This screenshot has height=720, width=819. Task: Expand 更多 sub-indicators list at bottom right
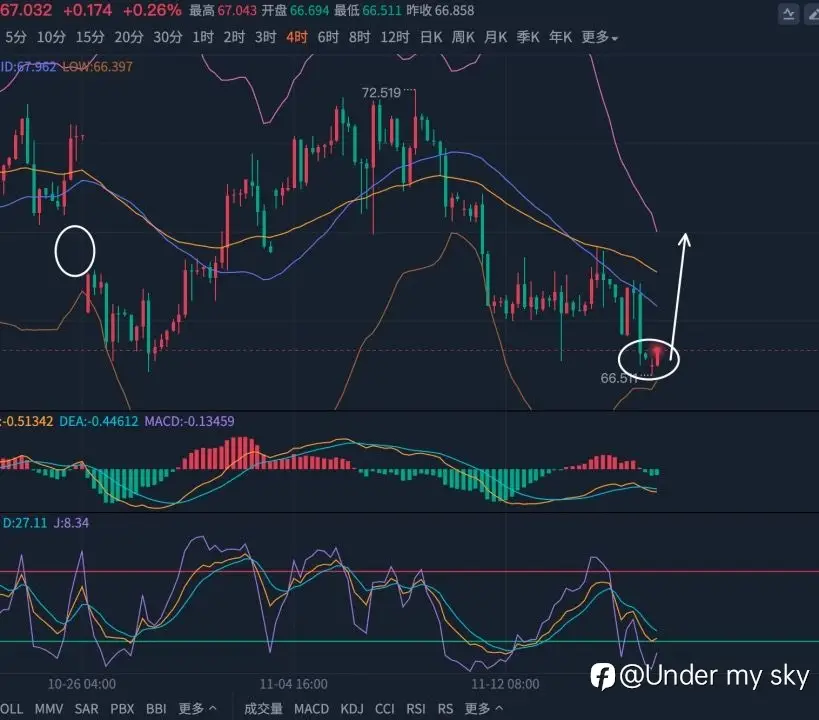coord(484,709)
